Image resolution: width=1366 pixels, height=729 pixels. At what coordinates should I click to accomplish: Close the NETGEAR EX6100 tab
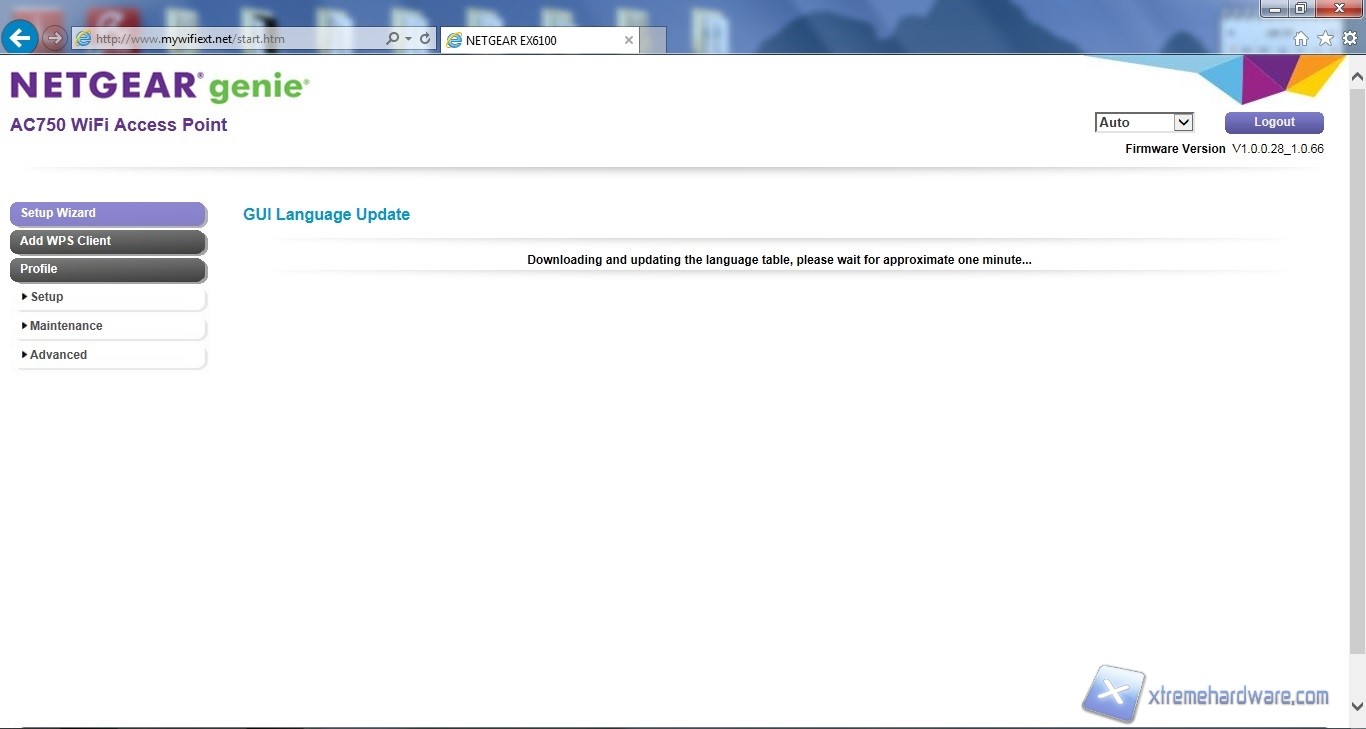pos(629,40)
